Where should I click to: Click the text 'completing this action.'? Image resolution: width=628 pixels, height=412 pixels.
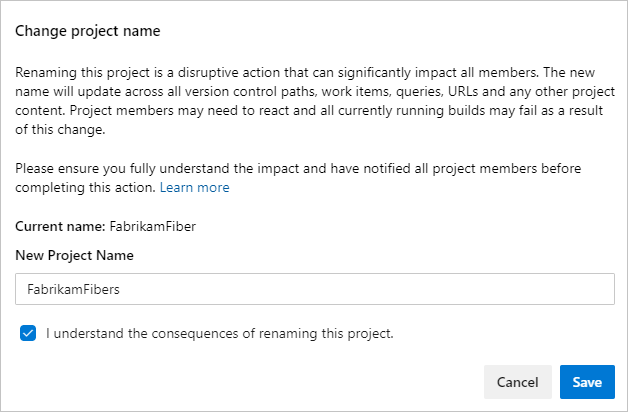click(86, 187)
